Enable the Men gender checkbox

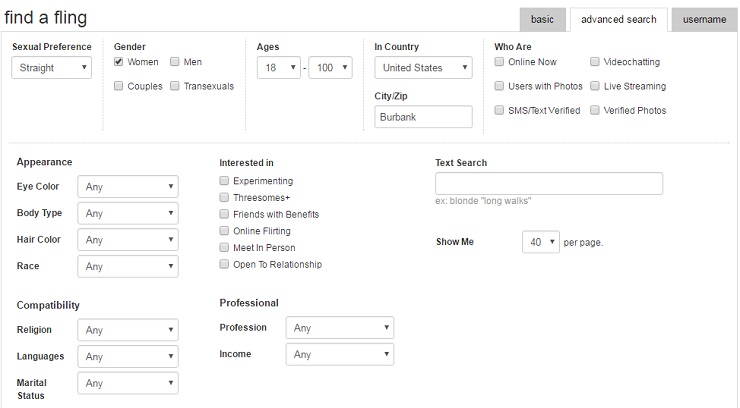pyautogui.click(x=175, y=62)
